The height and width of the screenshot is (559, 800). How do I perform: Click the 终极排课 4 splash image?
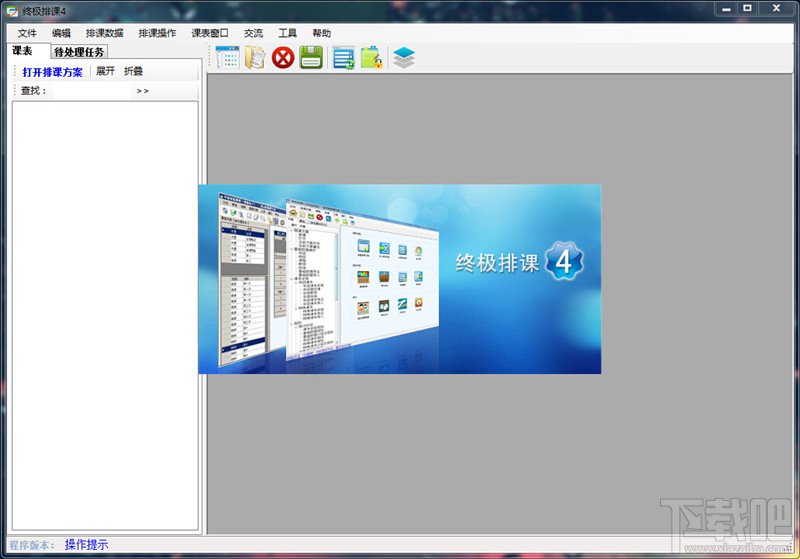399,279
